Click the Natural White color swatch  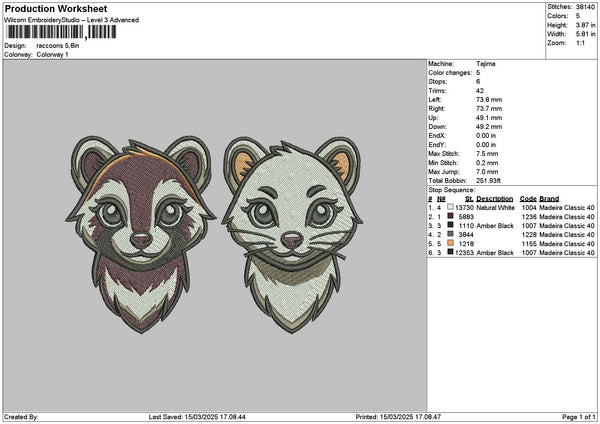click(451, 207)
